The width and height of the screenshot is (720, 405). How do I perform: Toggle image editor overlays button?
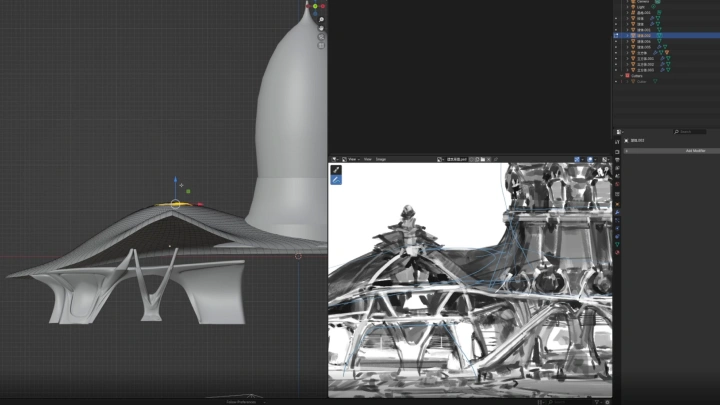[x=590, y=159]
